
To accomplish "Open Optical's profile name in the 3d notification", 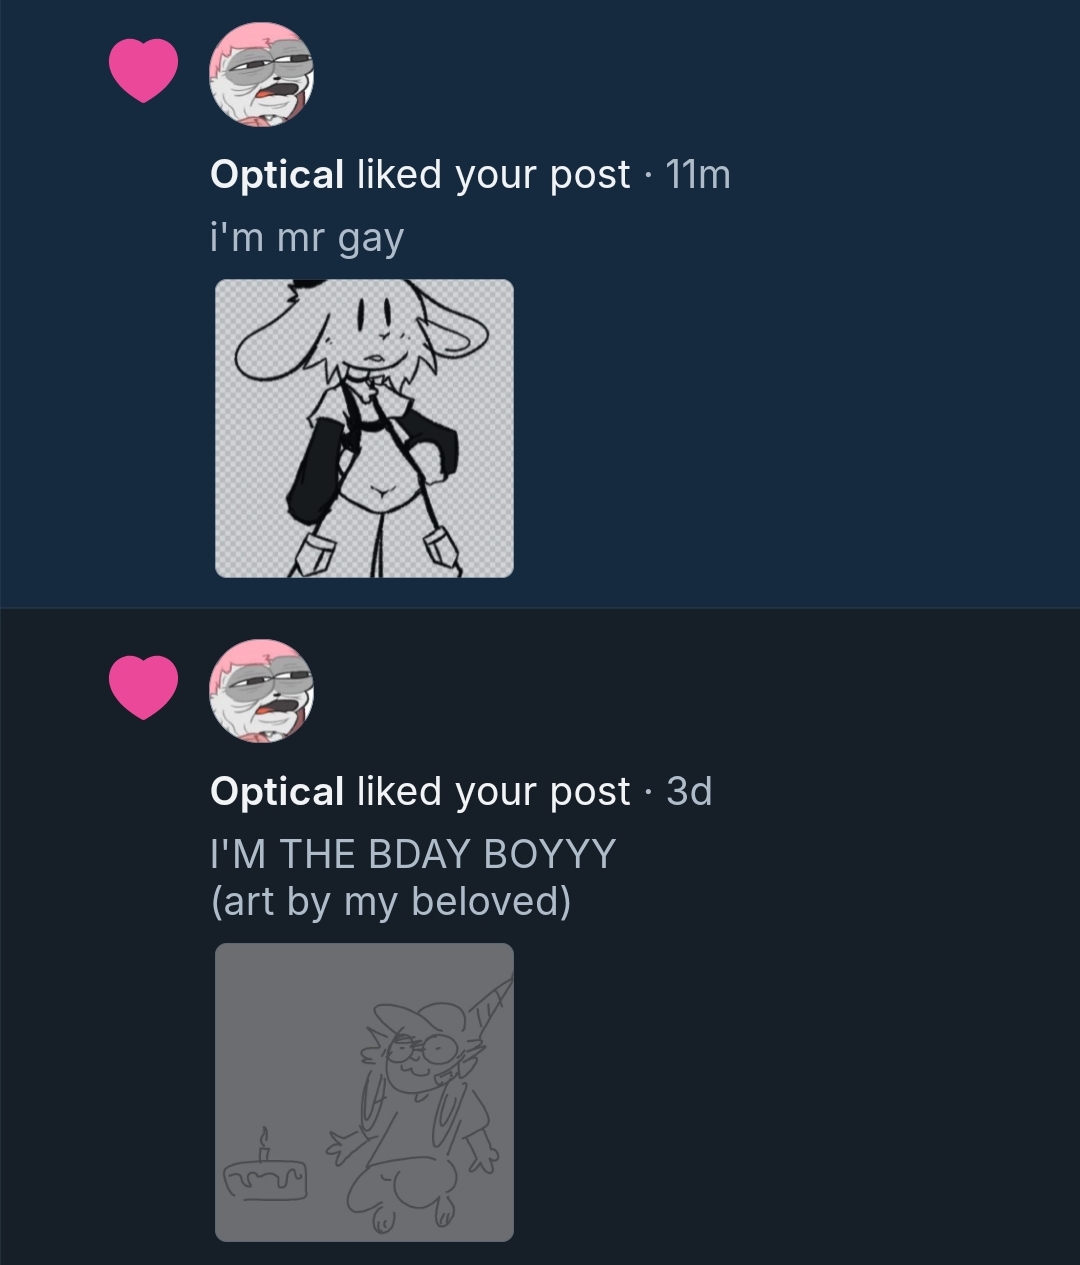I will tap(277, 792).
